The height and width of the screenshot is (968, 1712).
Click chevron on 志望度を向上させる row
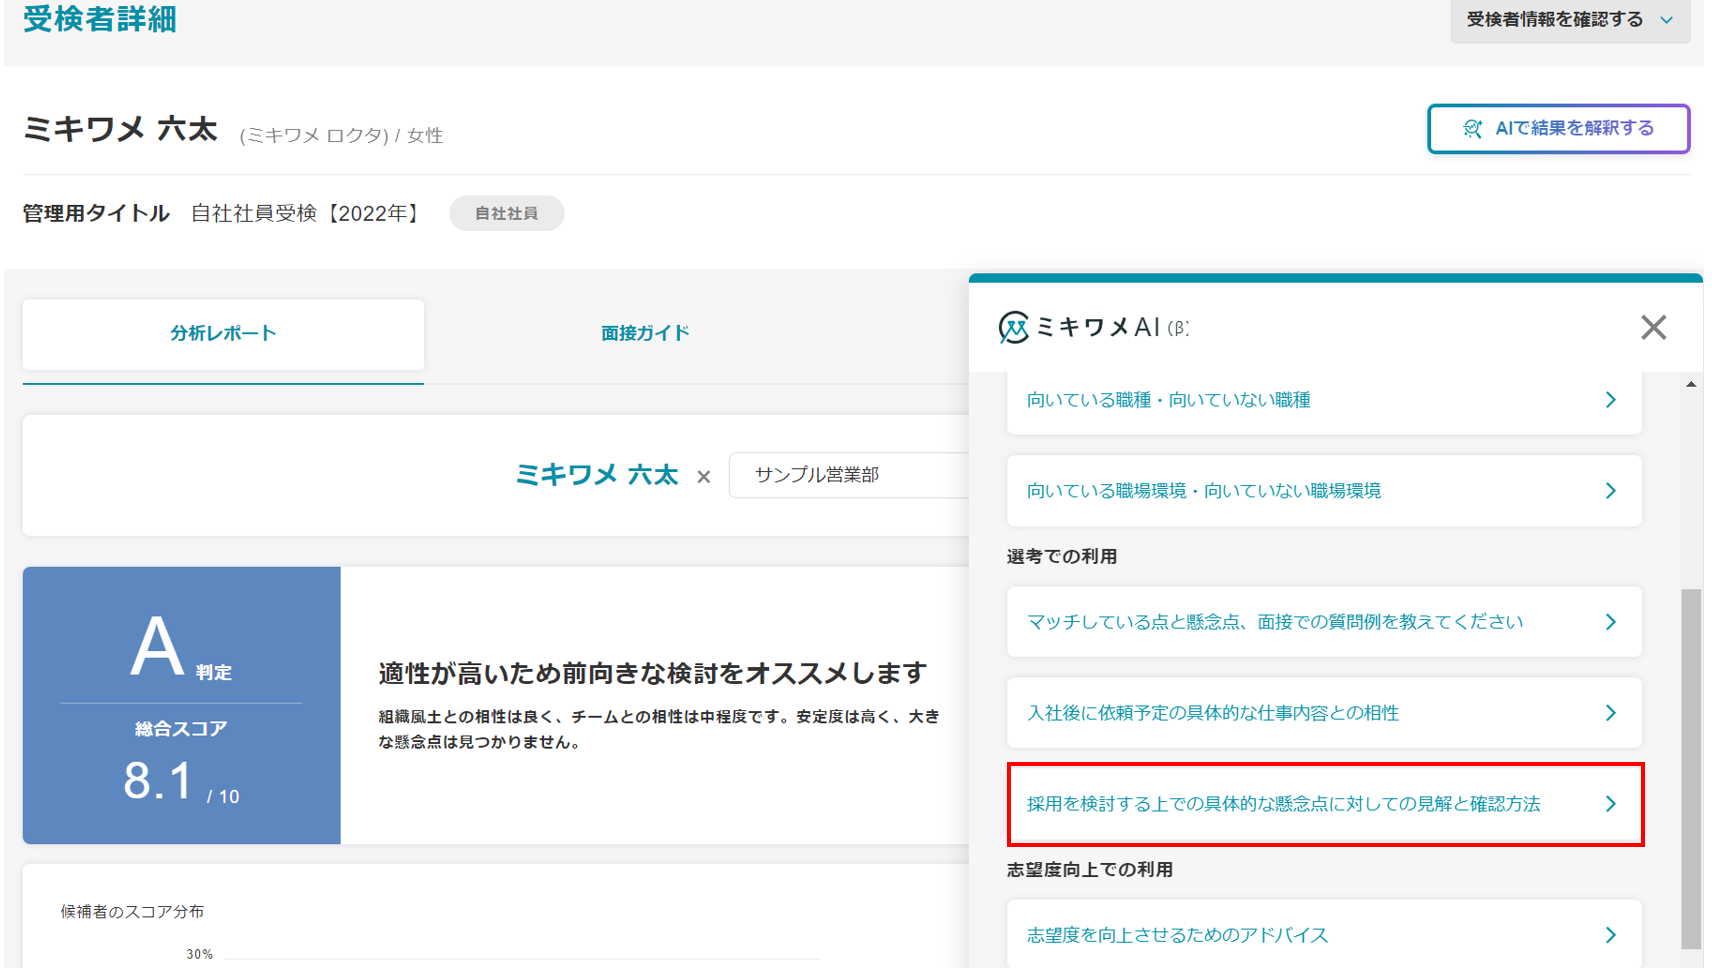pyautogui.click(x=1610, y=935)
